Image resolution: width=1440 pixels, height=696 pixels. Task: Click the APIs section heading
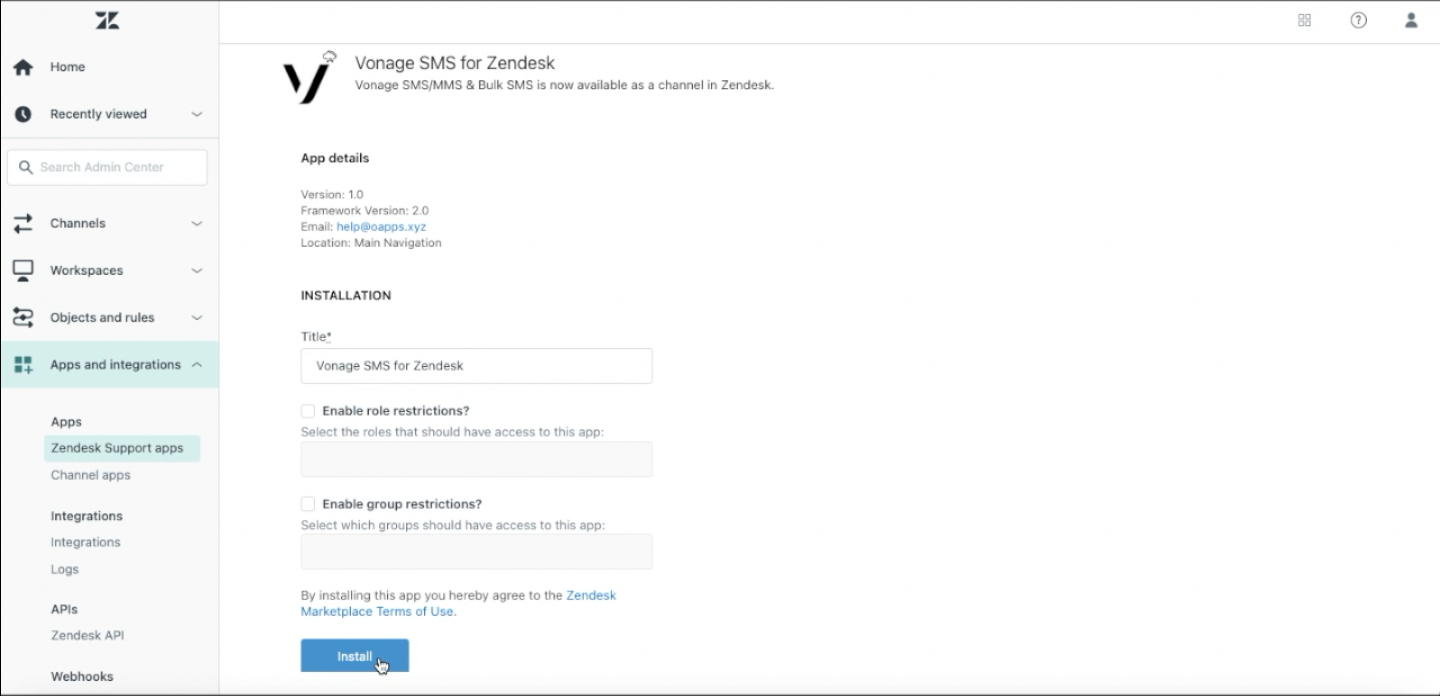[x=64, y=609]
